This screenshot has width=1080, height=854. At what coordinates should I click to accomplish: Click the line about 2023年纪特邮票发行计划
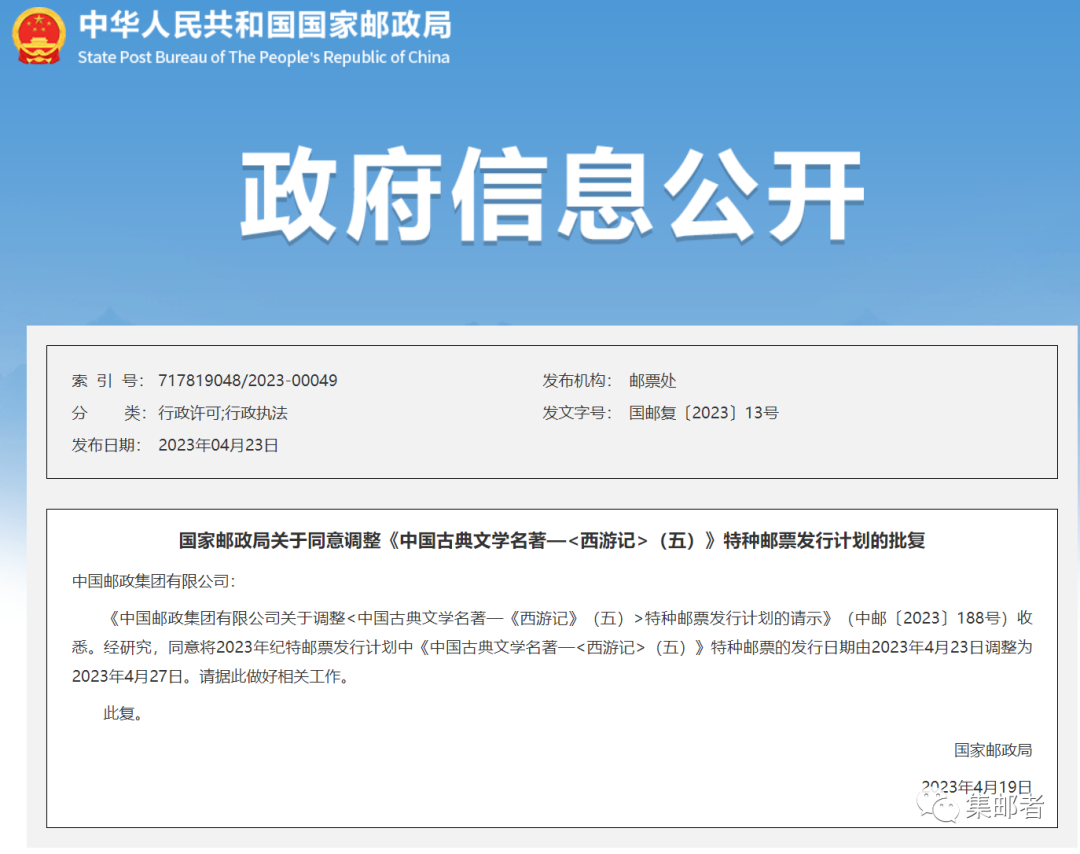tap(552, 647)
